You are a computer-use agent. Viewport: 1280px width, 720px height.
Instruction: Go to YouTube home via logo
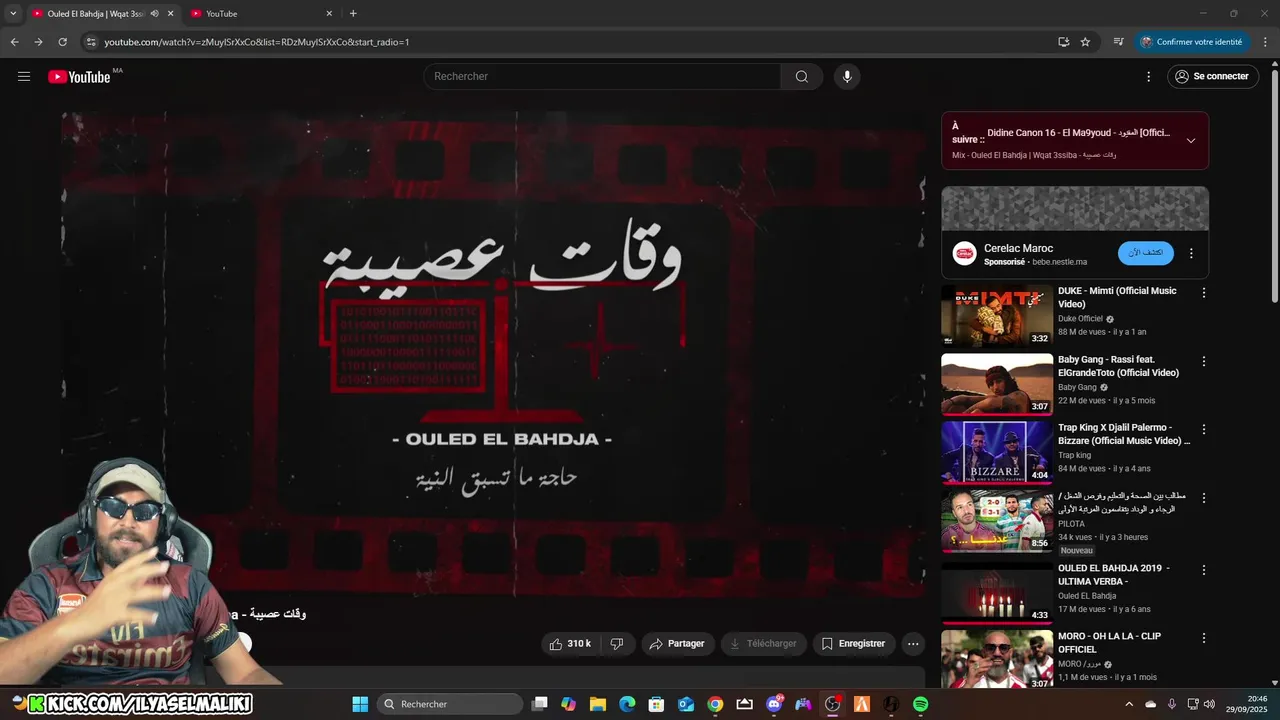coord(79,77)
